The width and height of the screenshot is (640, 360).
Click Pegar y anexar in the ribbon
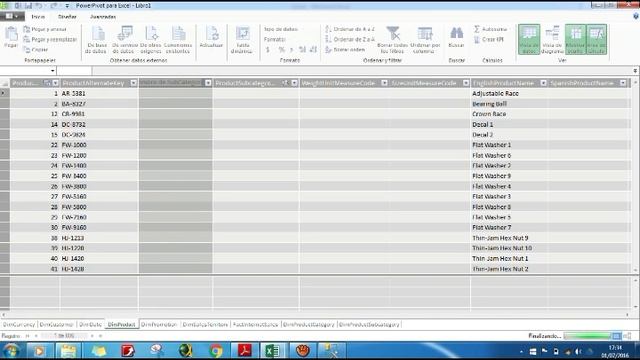pyautogui.click(x=45, y=29)
